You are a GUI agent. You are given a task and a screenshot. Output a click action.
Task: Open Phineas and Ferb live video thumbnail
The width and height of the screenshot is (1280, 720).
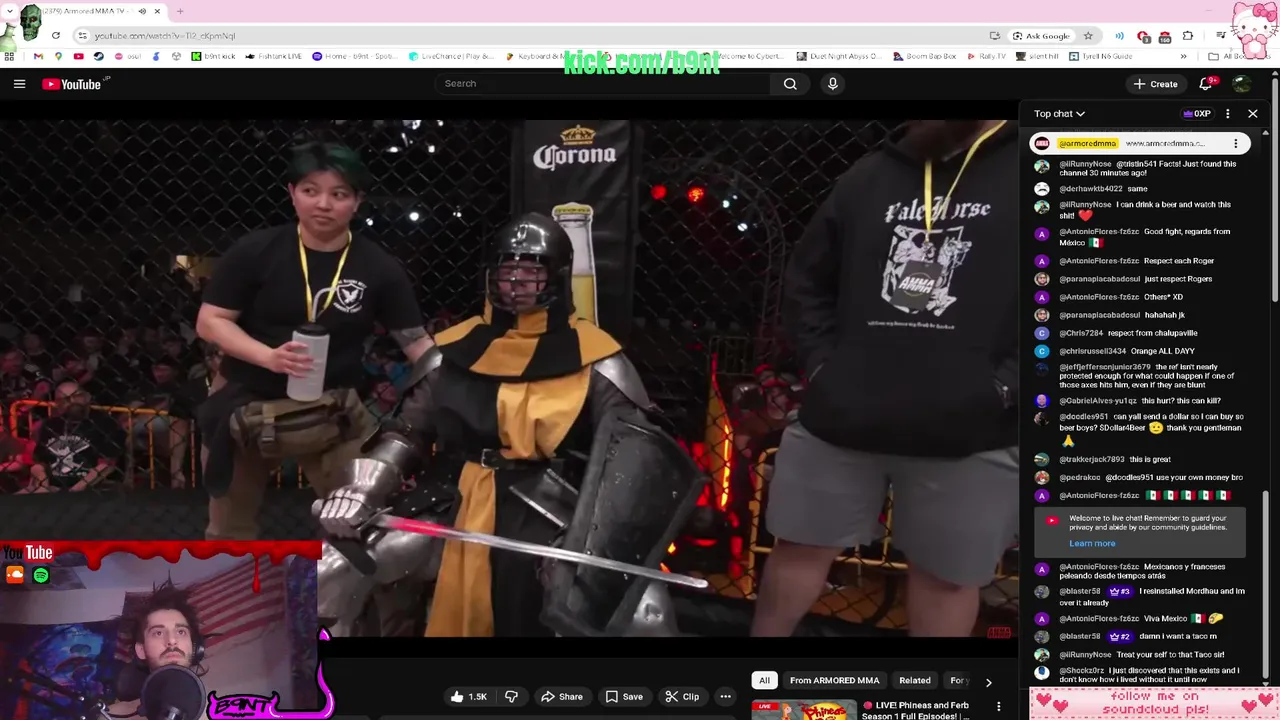(804, 709)
